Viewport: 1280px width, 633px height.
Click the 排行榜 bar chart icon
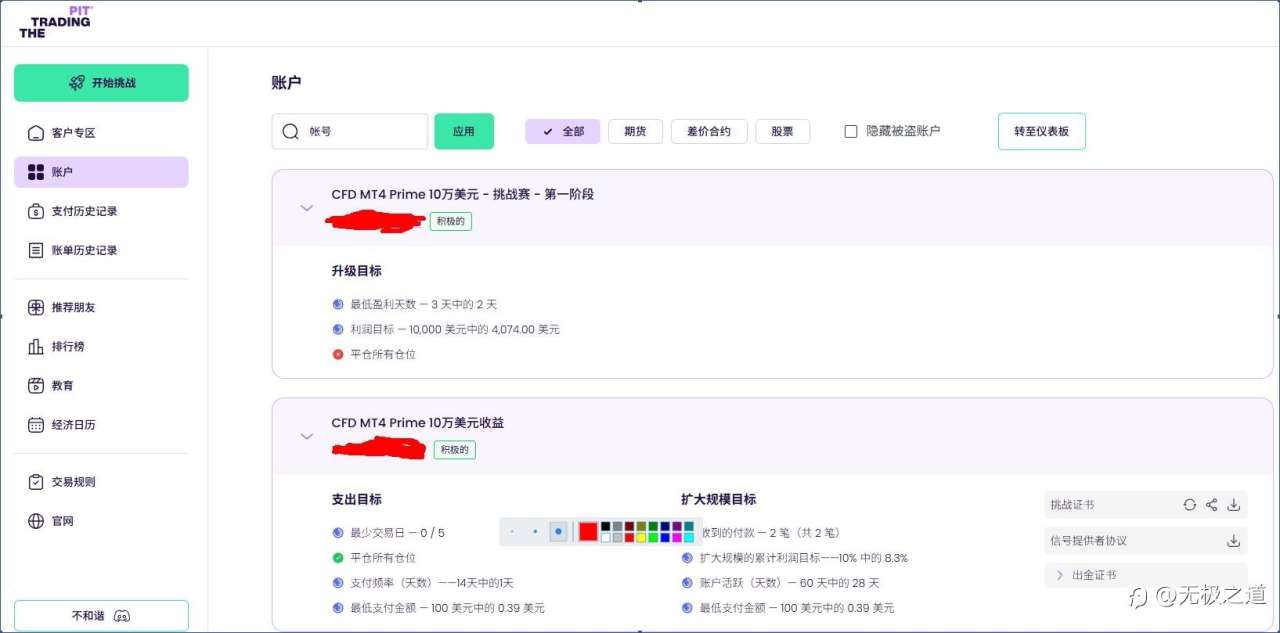pos(36,347)
